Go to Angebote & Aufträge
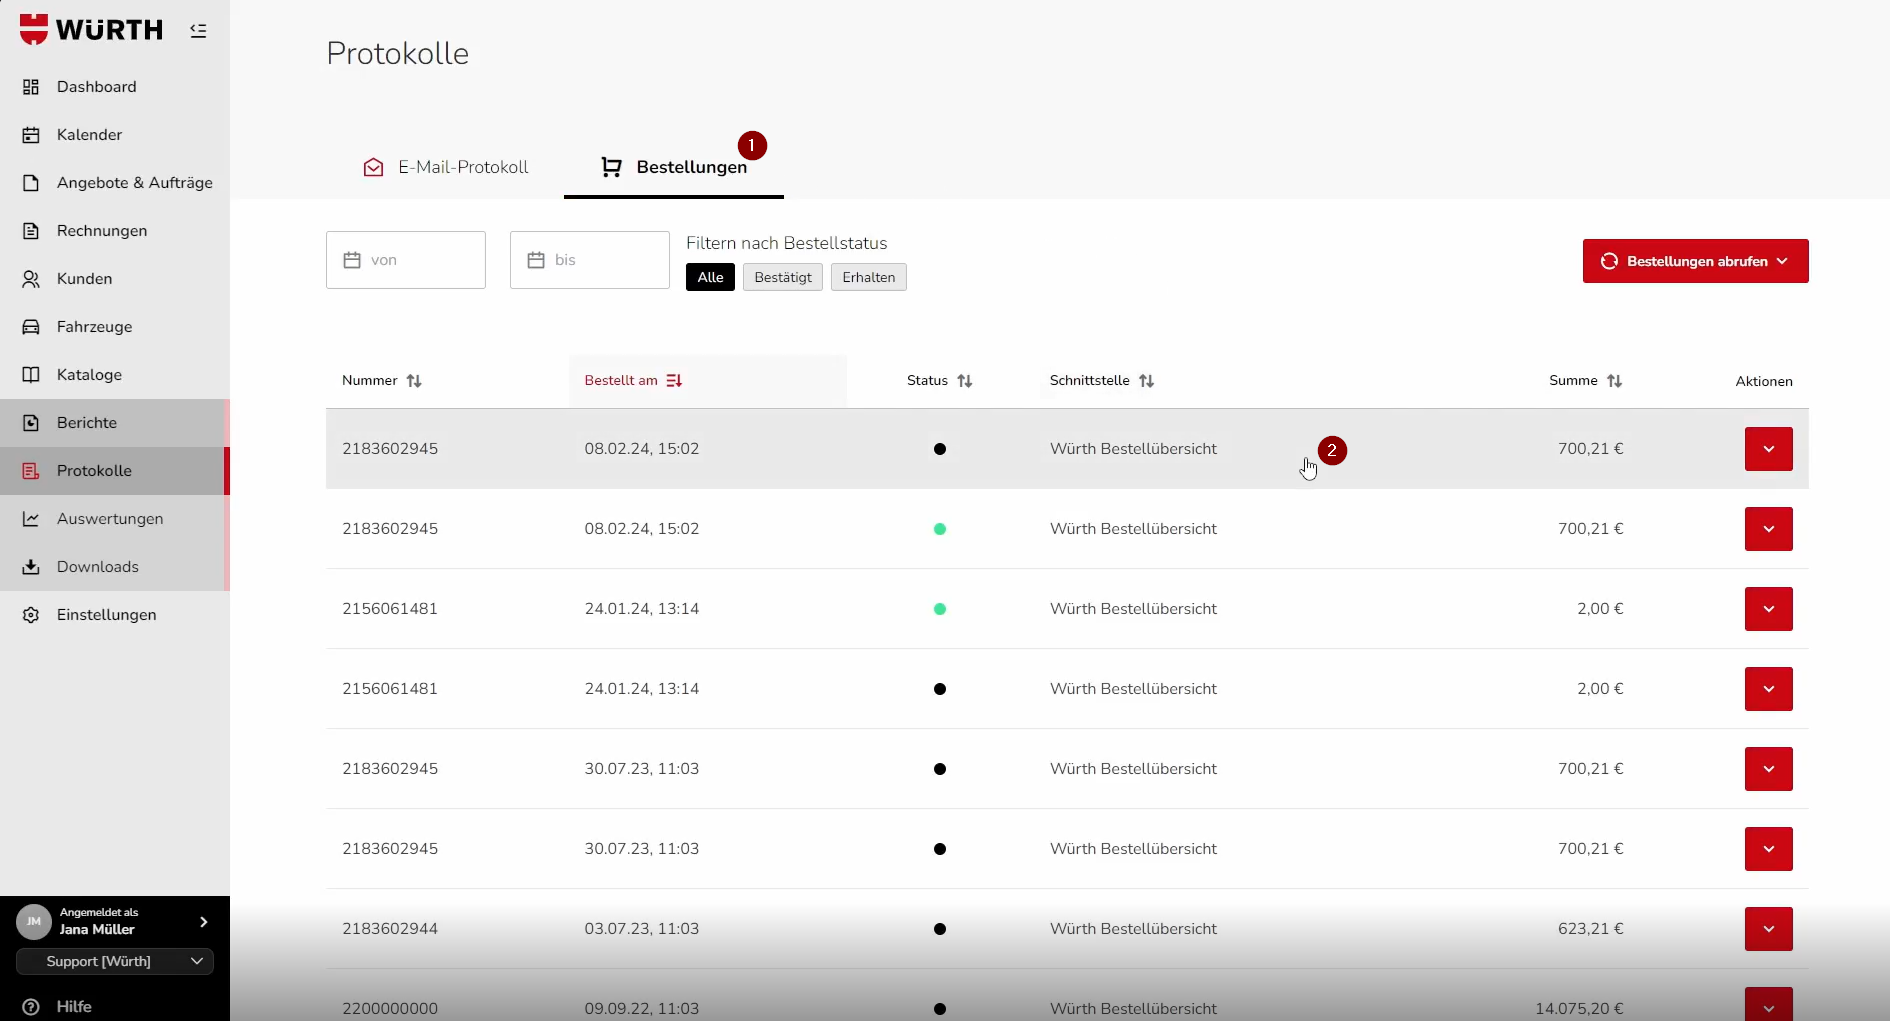Screen dimensions: 1890x1021 [115, 183]
